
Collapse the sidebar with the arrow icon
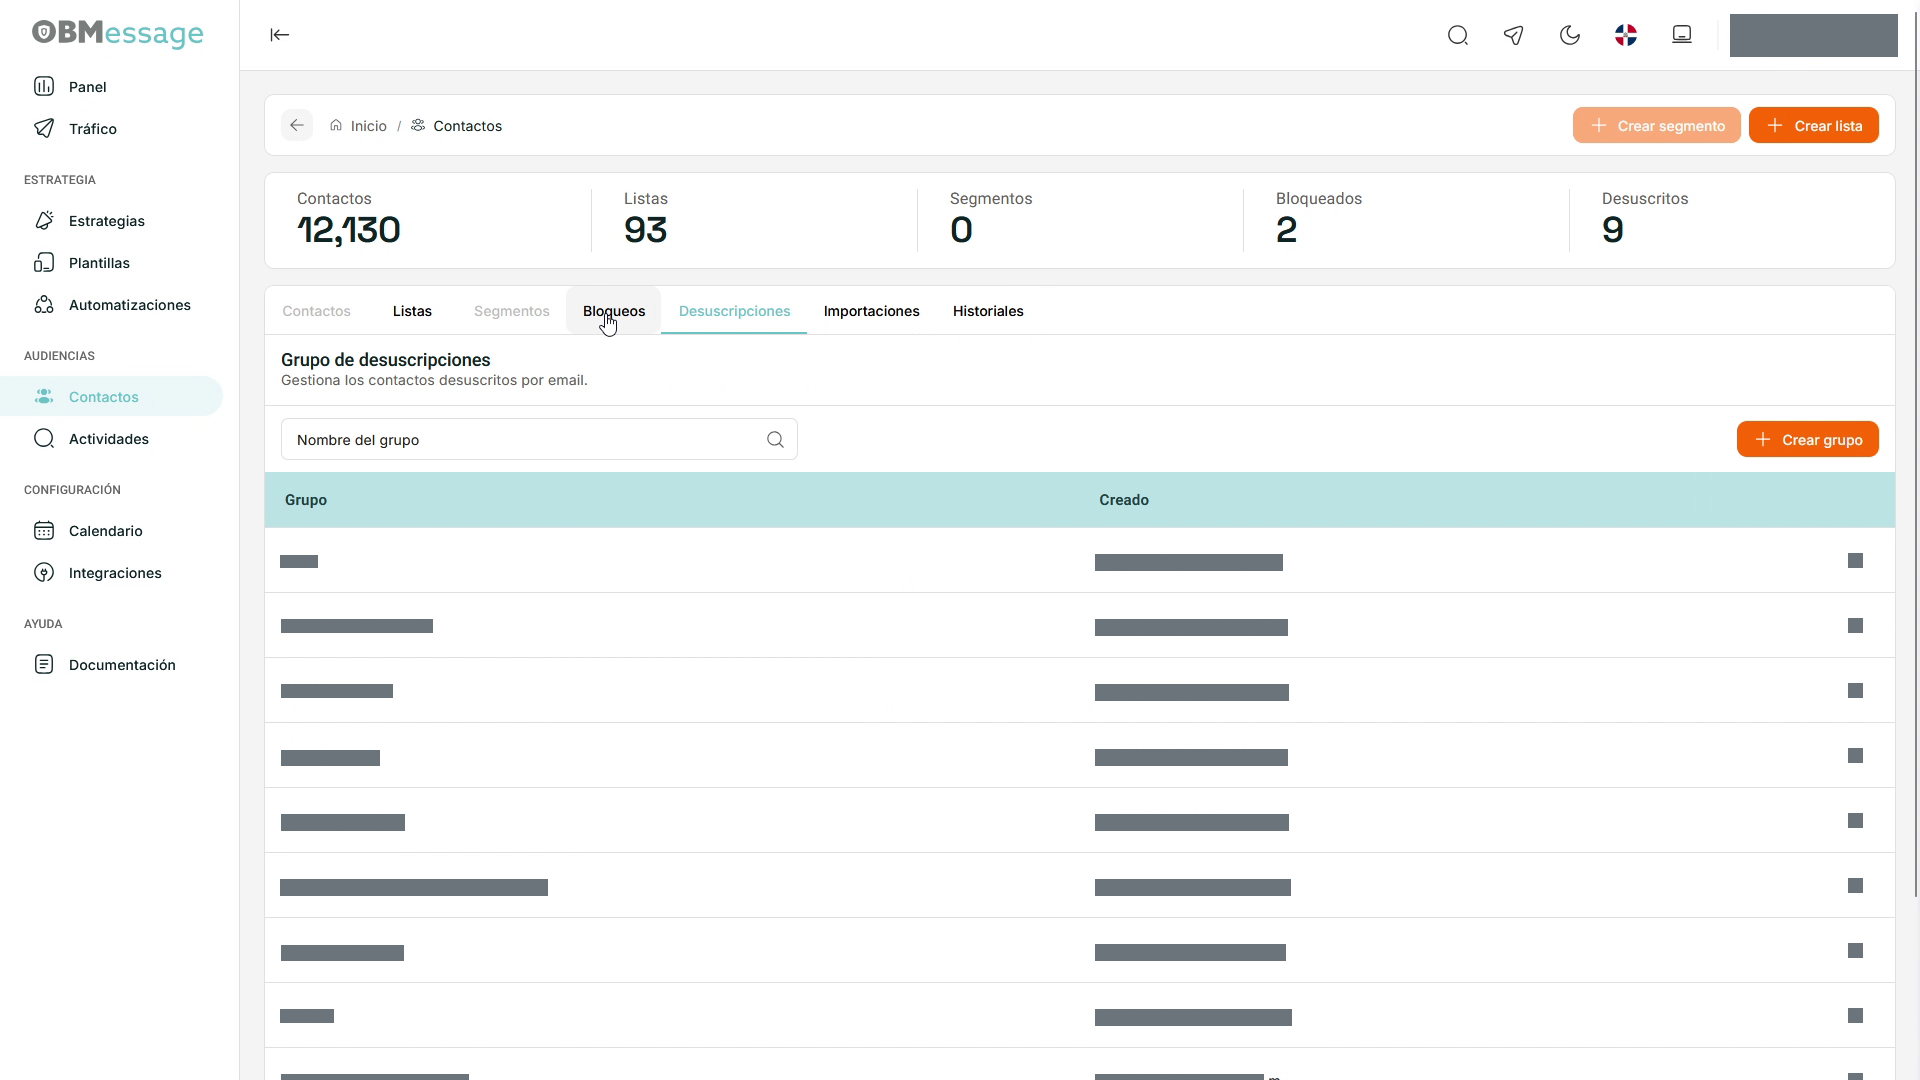click(280, 35)
